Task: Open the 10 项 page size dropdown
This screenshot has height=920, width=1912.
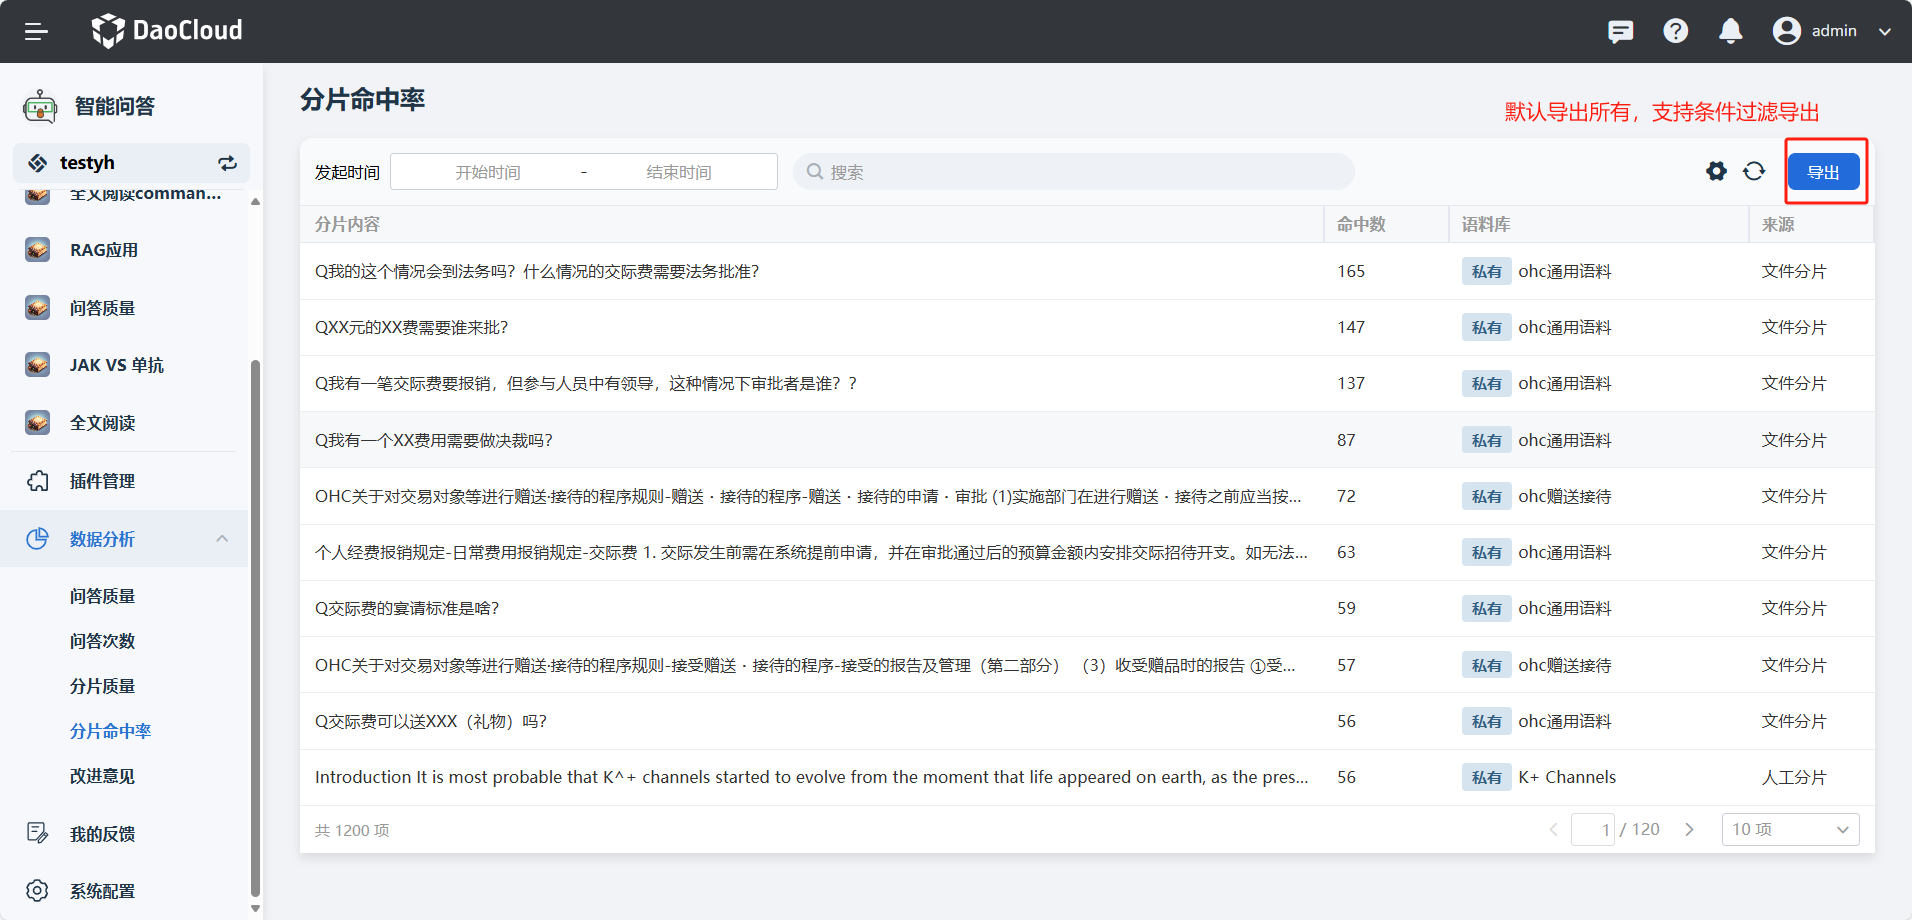Action: (x=1789, y=829)
